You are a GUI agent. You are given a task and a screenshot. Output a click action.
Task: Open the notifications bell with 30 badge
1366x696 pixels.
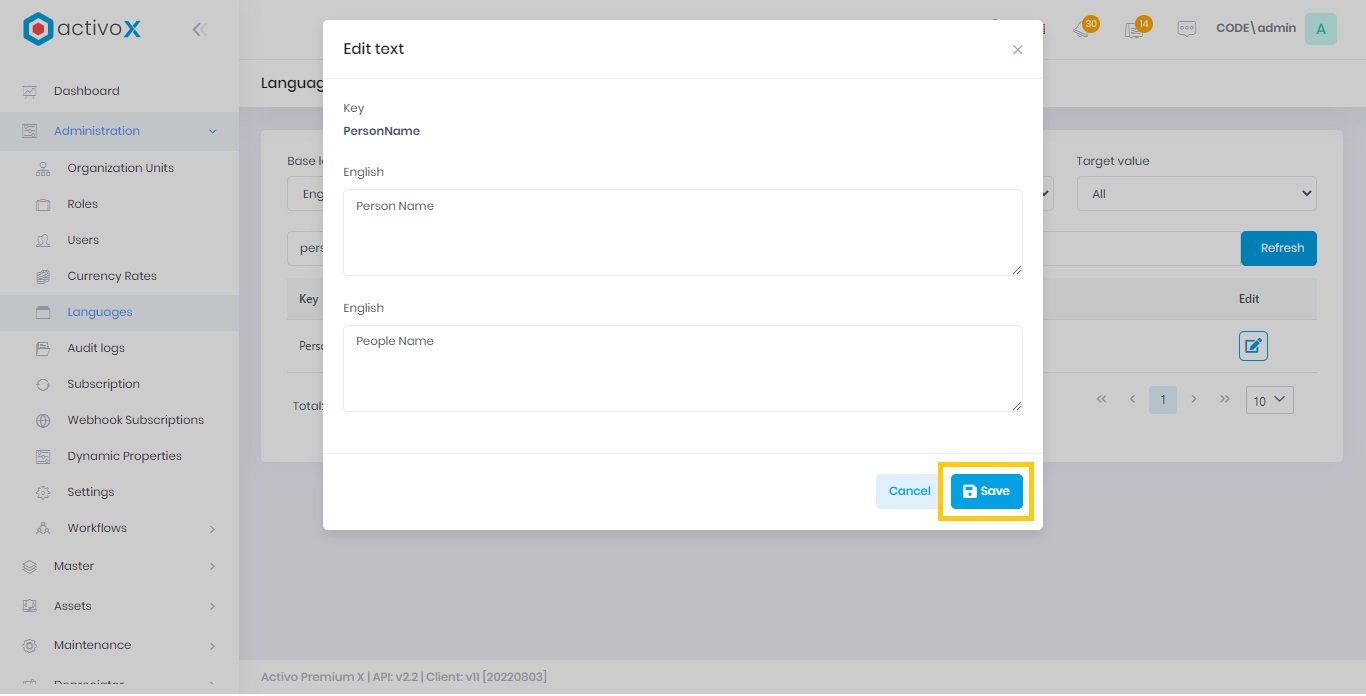tap(1081, 29)
